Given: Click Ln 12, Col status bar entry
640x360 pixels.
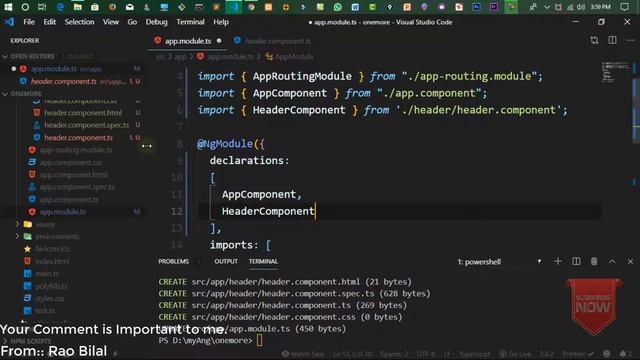Looking at the screenshot, I should (352, 354).
